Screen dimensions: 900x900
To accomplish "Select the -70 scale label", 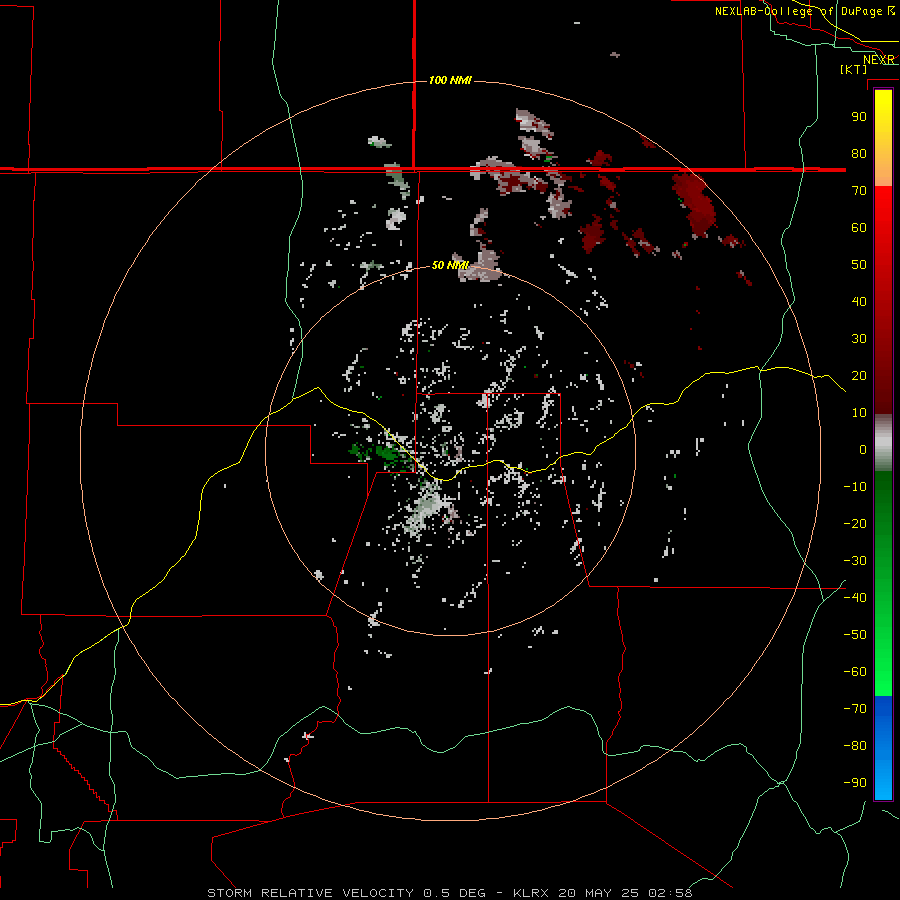I will coord(855,708).
